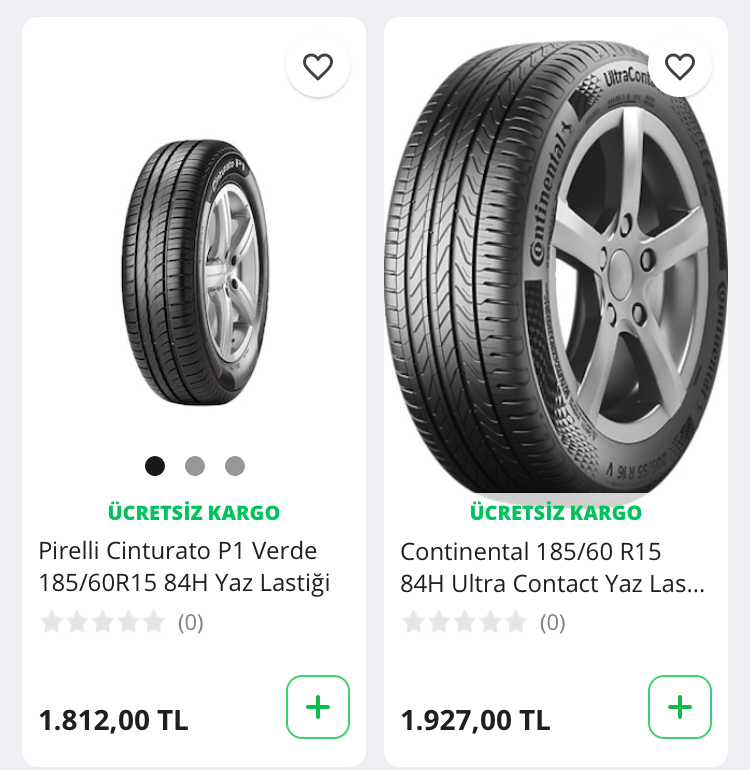Image resolution: width=750 pixels, height=770 pixels.
Task: Click the Pirelli review count (0)
Action: point(190,623)
